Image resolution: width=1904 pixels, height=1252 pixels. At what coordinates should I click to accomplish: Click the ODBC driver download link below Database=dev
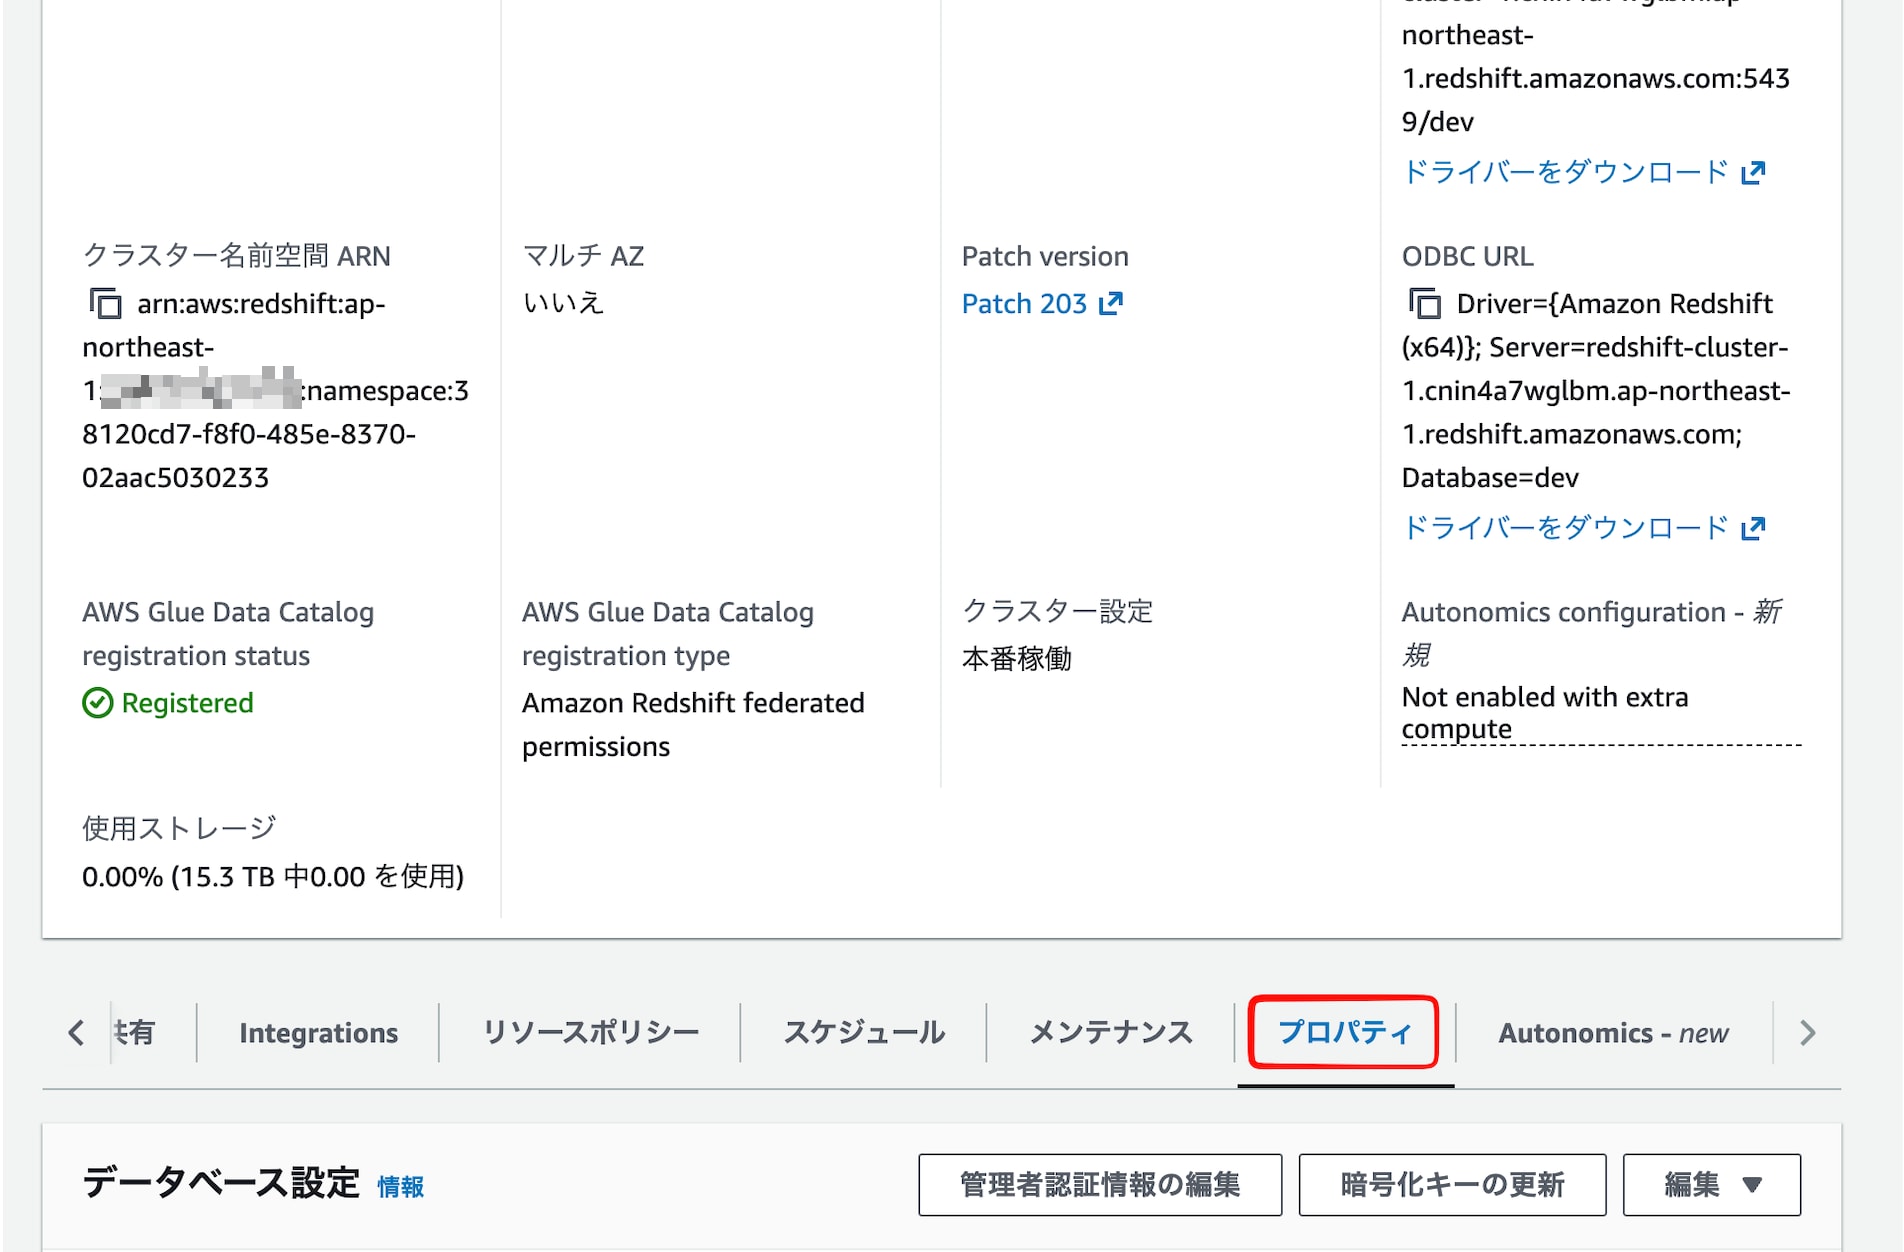click(x=1583, y=528)
